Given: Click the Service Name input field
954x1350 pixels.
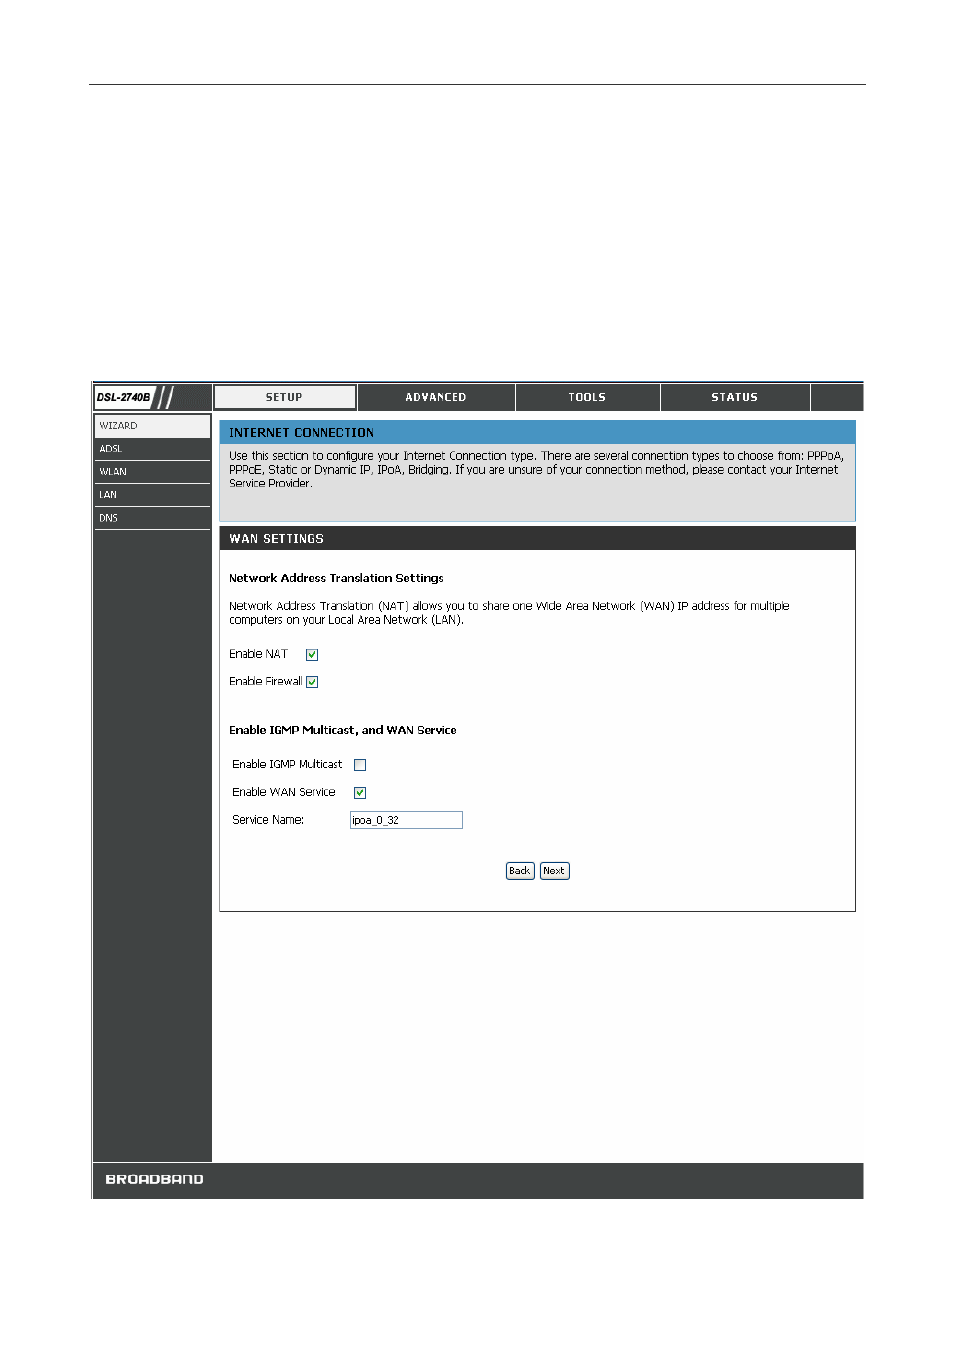Looking at the screenshot, I should tap(406, 820).
